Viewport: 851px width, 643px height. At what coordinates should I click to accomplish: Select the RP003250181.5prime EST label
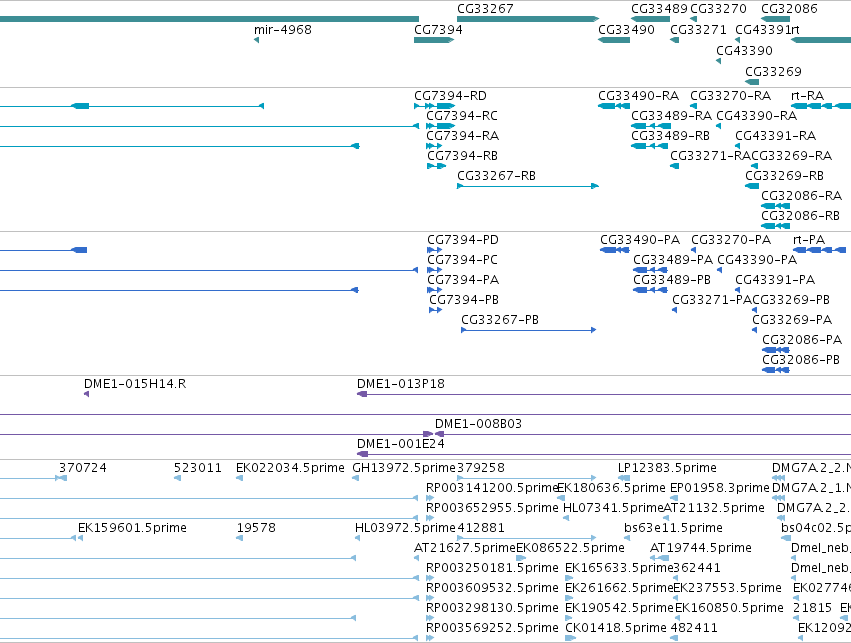[492, 569]
